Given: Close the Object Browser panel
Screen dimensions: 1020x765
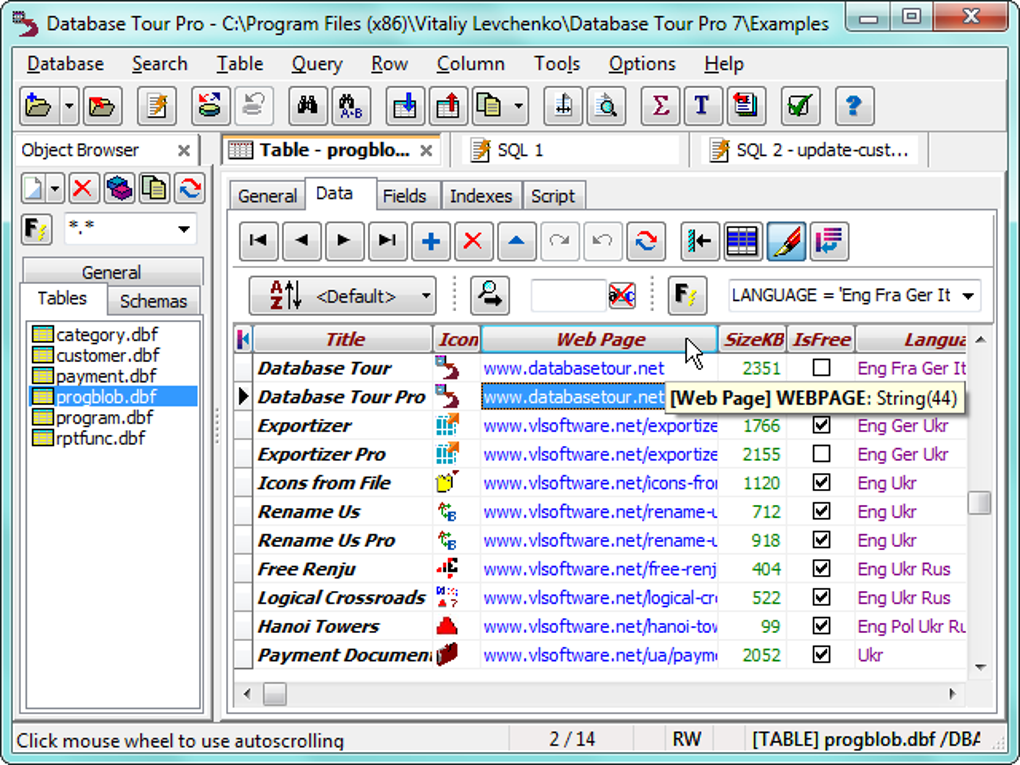Looking at the screenshot, I should tap(184, 151).
